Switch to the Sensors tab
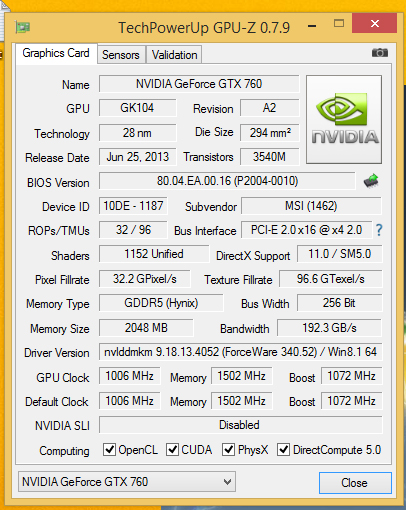This screenshot has height=510, width=406. coord(121,55)
